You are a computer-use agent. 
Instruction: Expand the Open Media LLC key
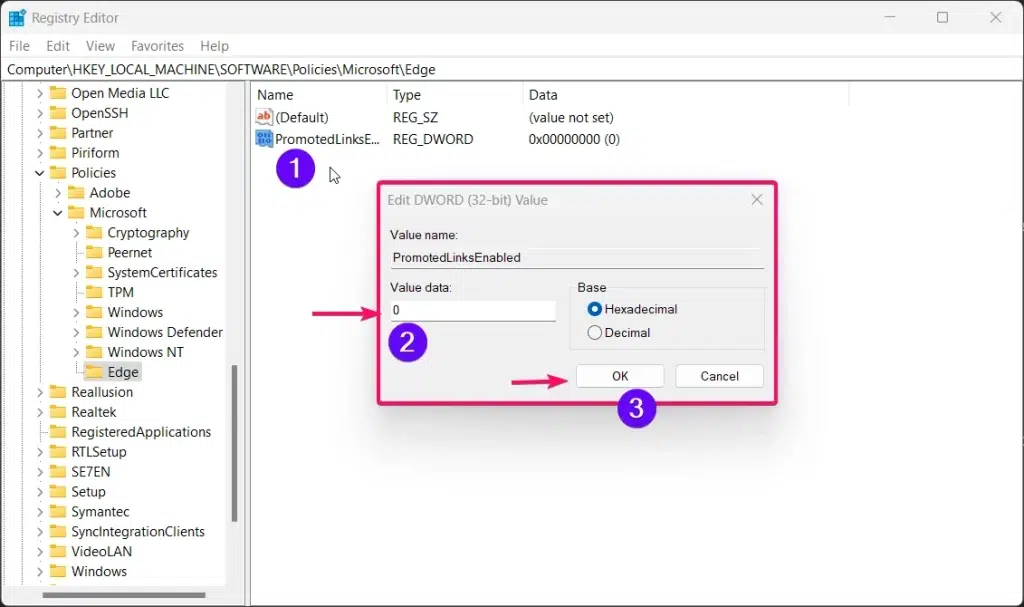[40, 93]
